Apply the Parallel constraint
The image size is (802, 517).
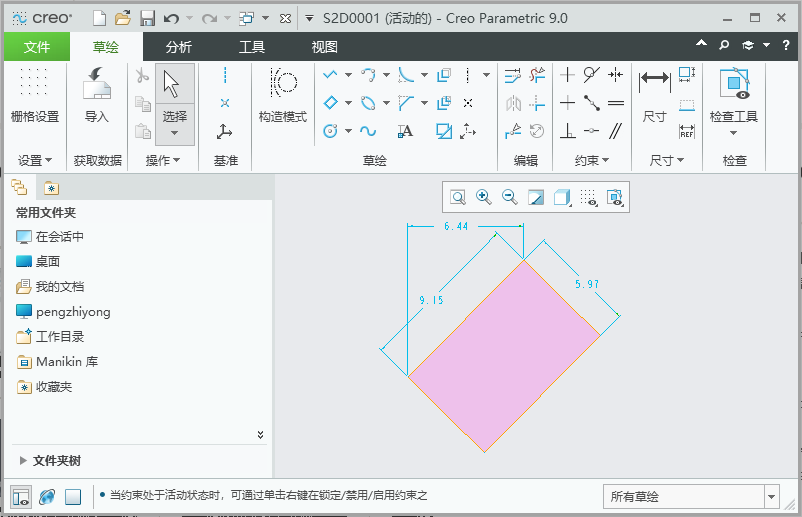point(616,131)
